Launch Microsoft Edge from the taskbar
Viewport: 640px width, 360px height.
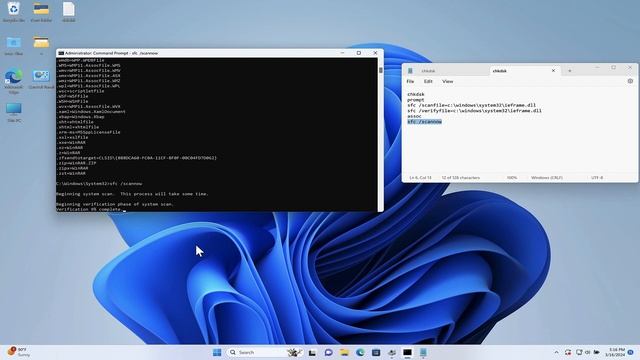point(360,352)
